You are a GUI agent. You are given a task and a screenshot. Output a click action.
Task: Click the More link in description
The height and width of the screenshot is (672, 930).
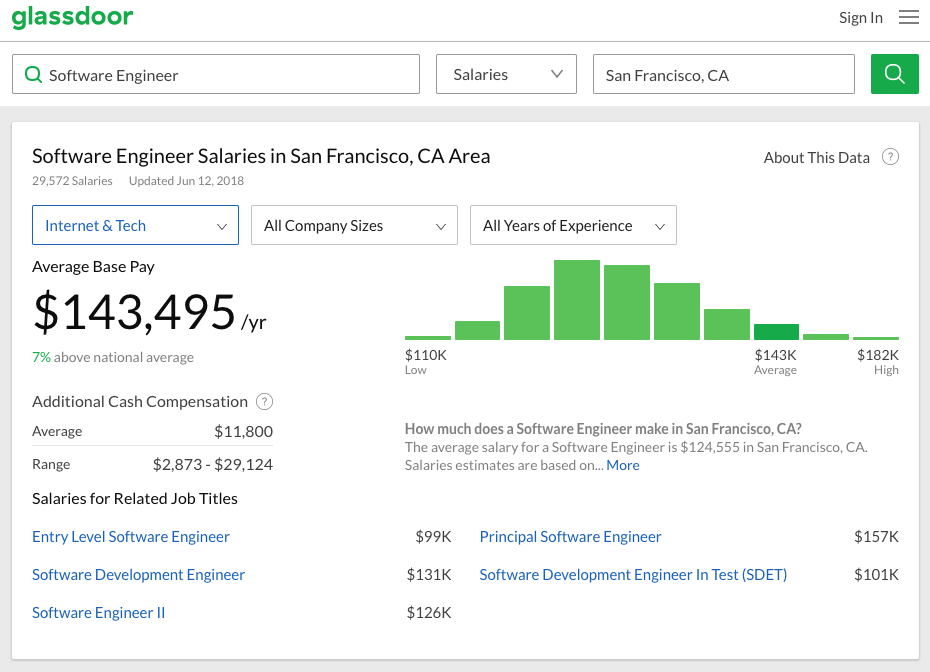[622, 465]
